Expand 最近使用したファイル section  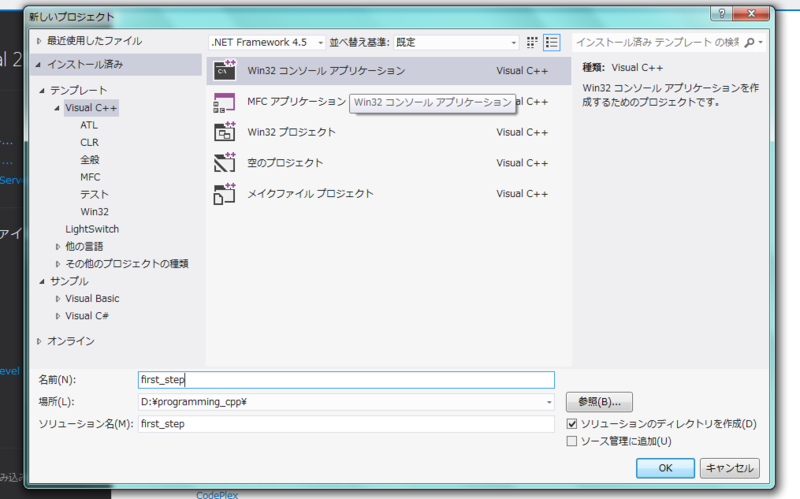click(x=39, y=41)
